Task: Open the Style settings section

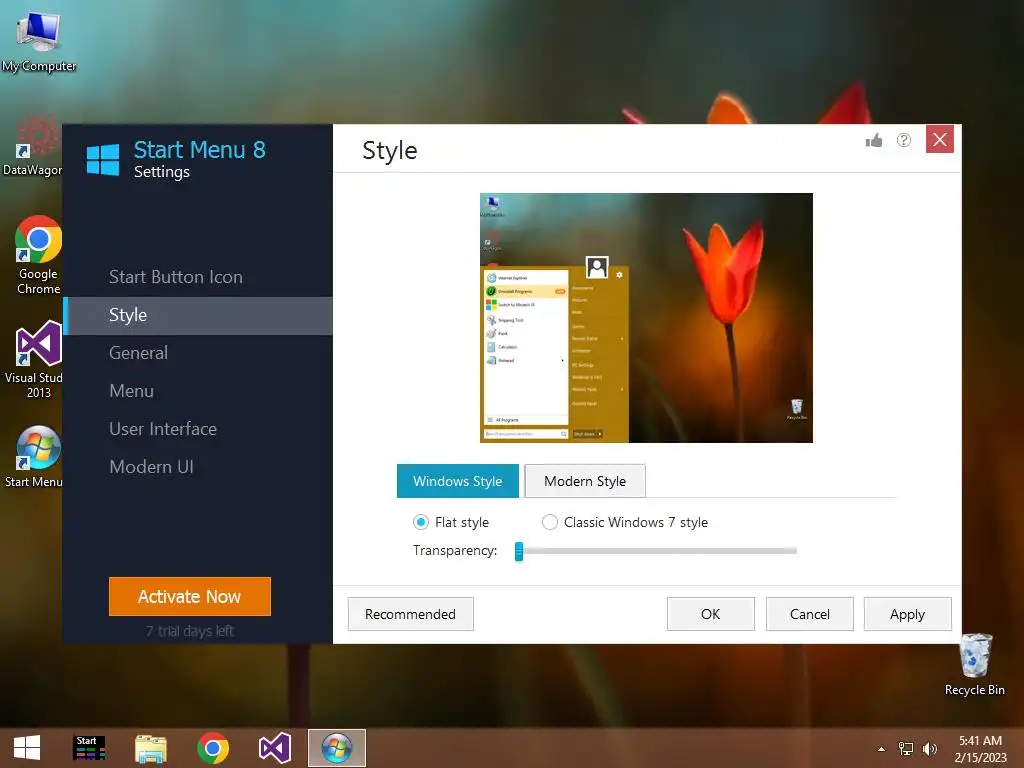Action: pyautogui.click(x=198, y=315)
